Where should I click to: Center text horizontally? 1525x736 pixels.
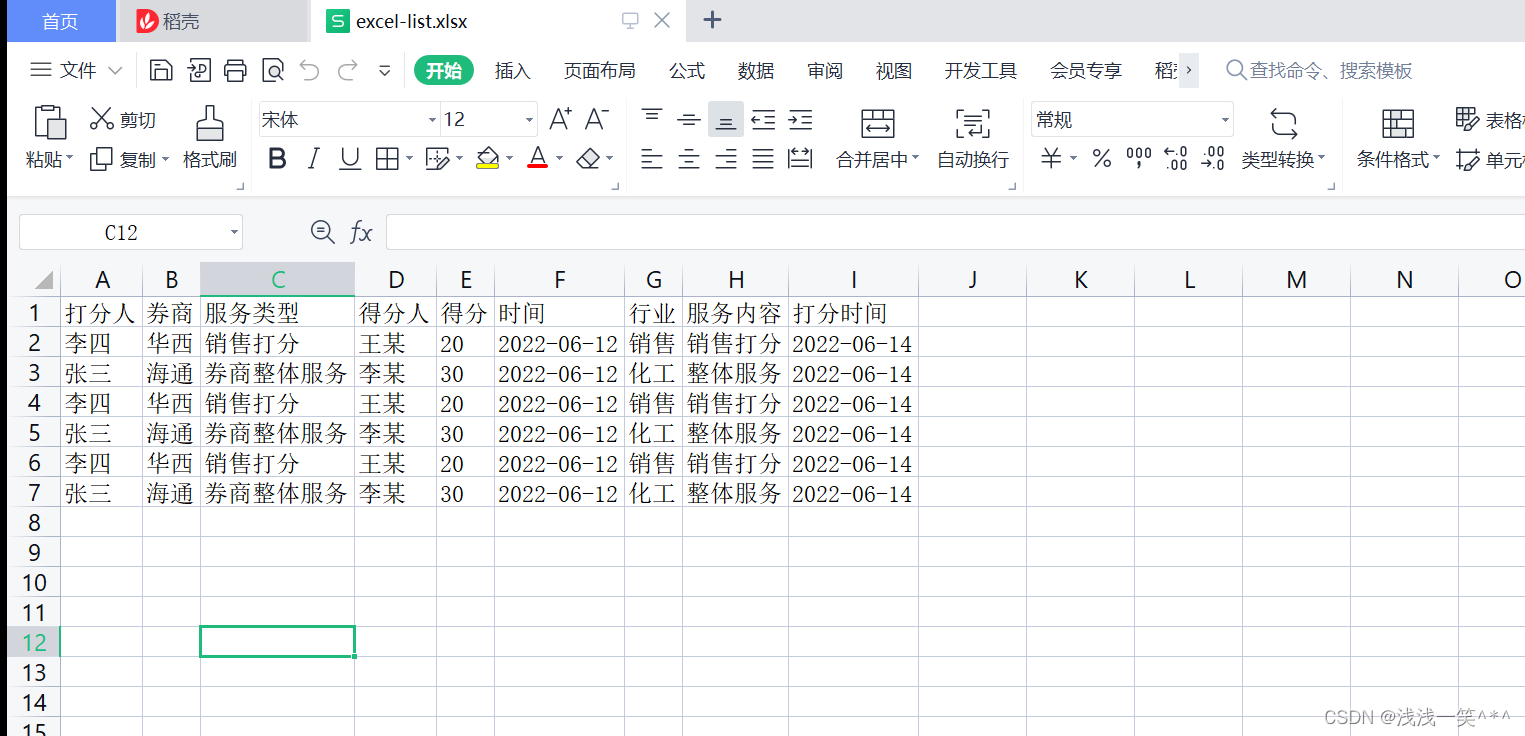click(x=689, y=158)
